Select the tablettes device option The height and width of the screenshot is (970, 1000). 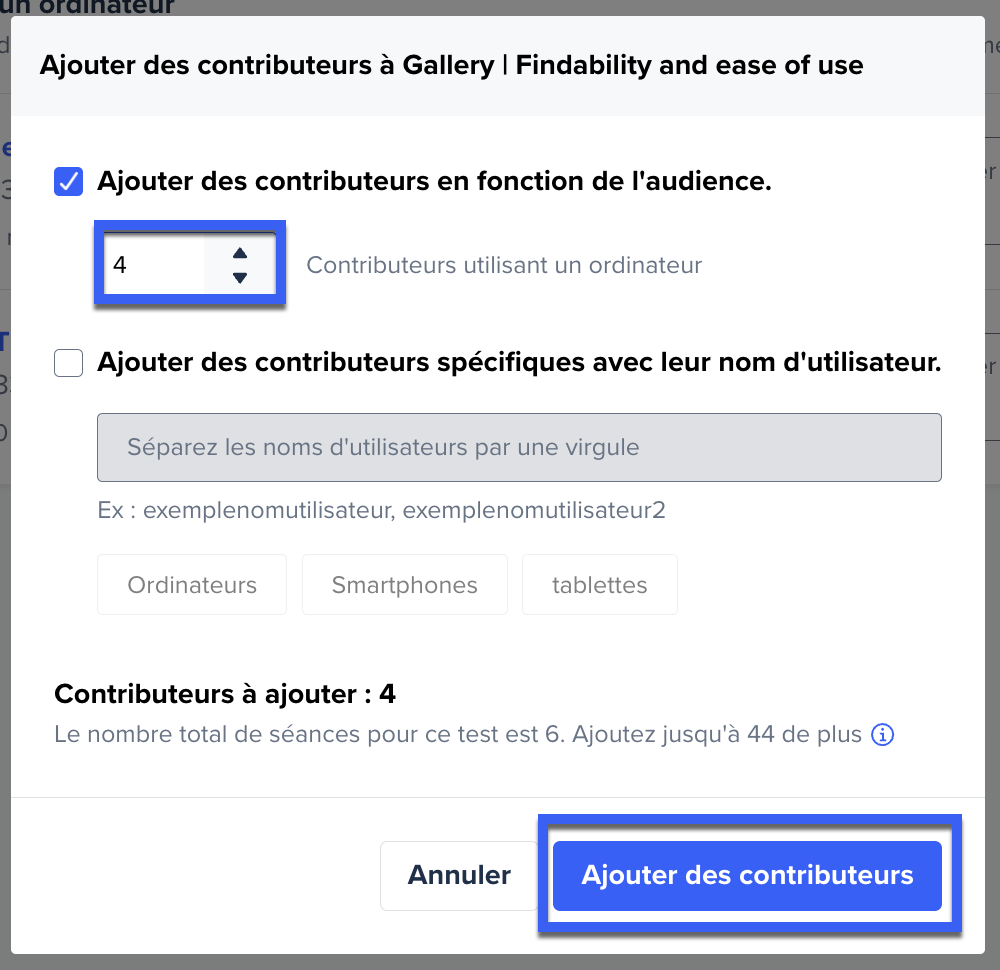599,585
